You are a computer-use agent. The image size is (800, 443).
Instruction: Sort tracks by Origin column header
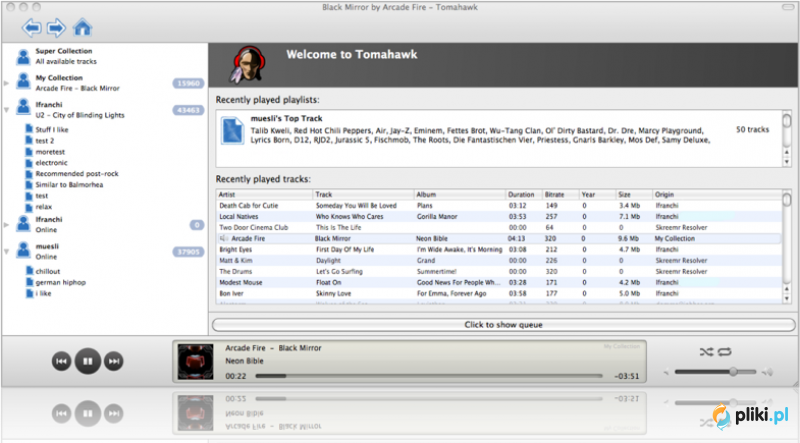(x=716, y=194)
